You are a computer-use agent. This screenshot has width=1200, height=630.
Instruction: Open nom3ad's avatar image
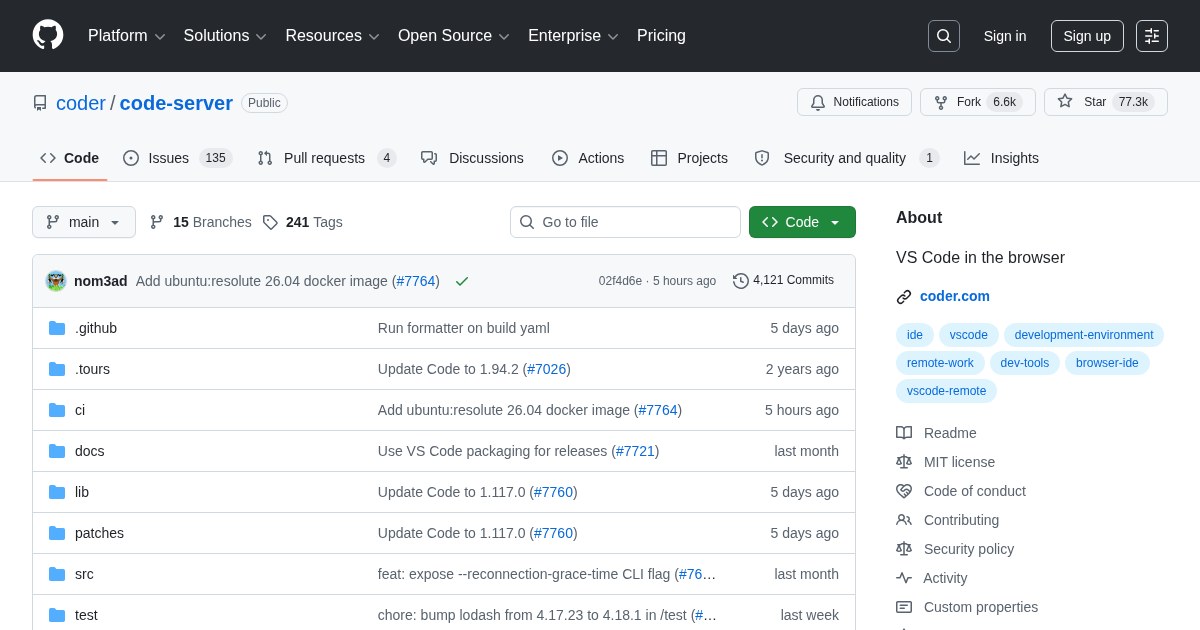coord(56,281)
